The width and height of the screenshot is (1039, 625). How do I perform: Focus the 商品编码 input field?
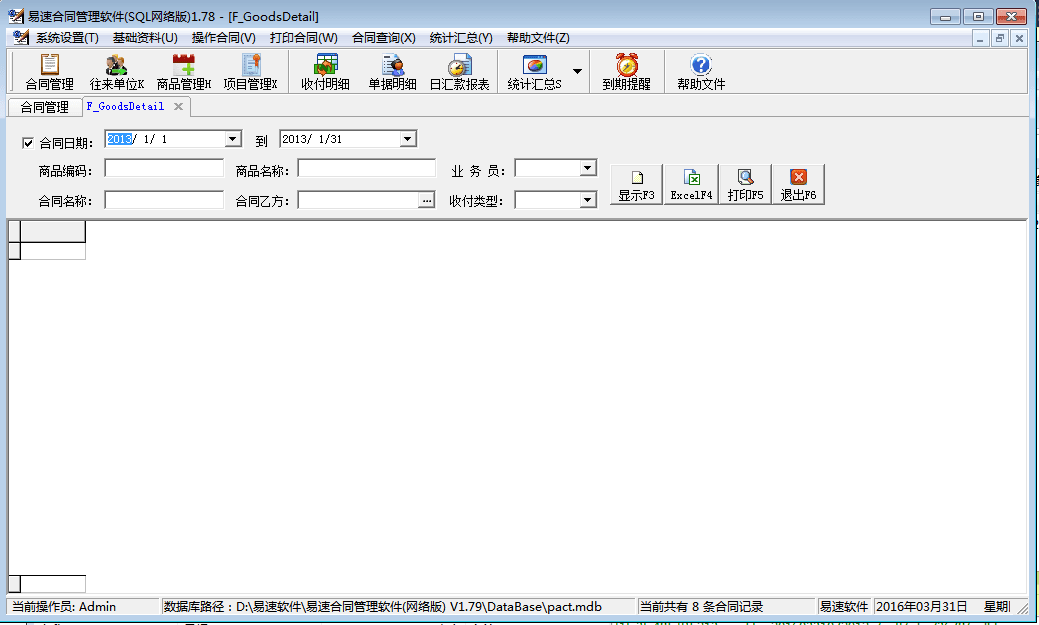[x=164, y=168]
